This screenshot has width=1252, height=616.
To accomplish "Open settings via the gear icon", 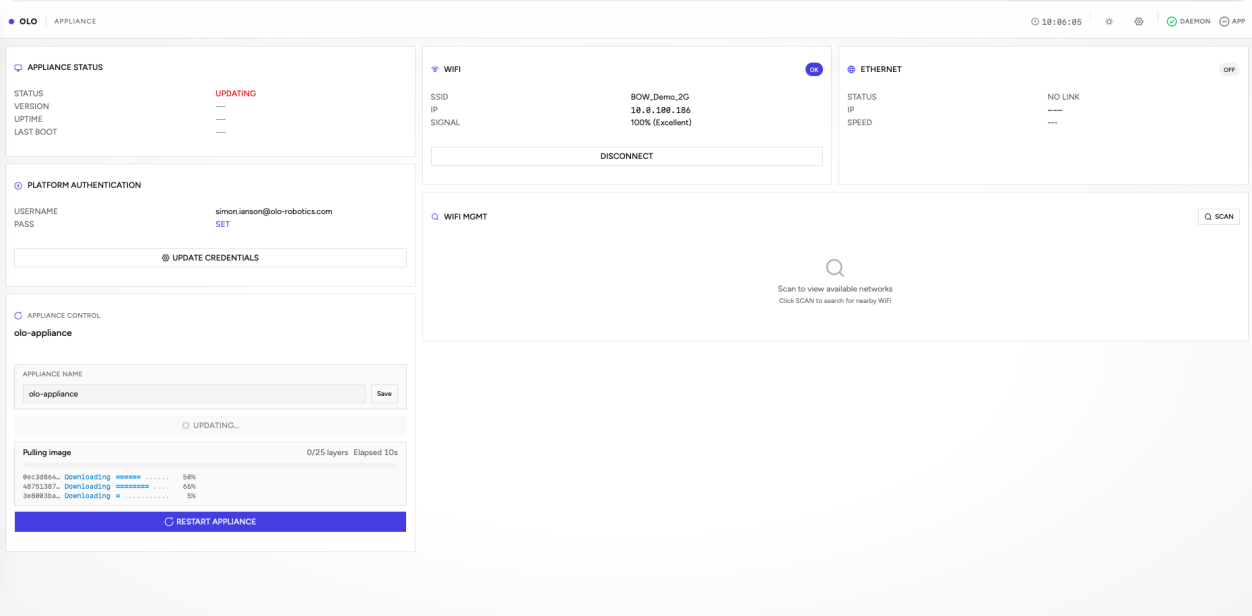I will pos(1139,21).
